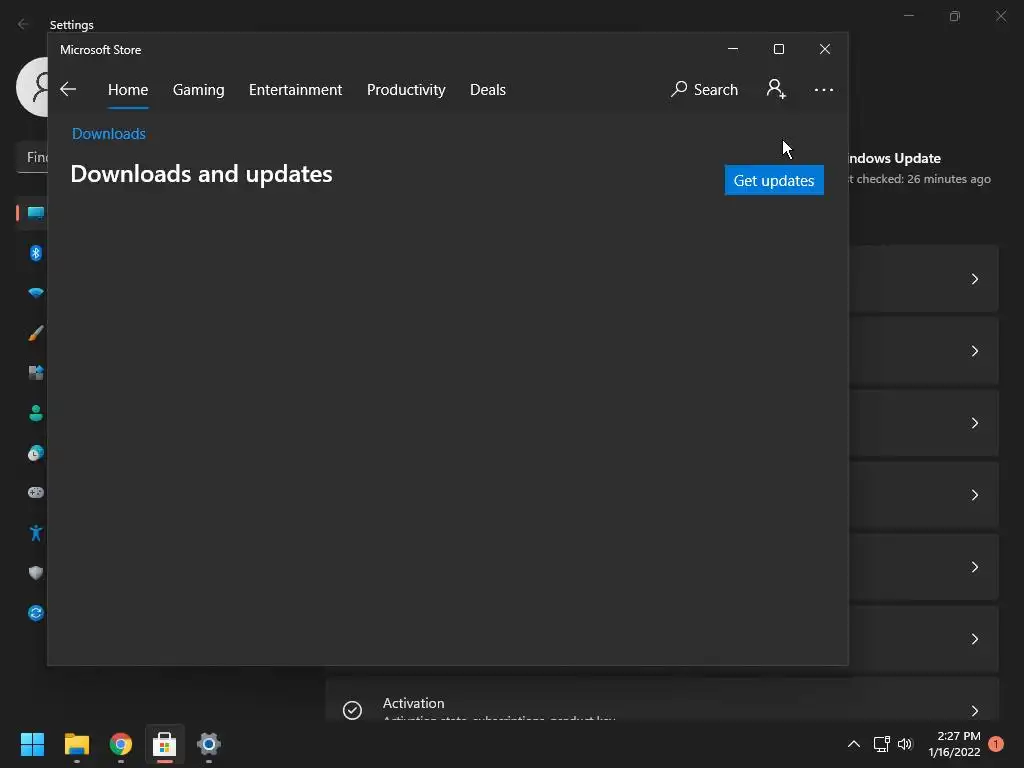Expand the sixth Settings row chevron
This screenshot has width=1024, height=768.
point(974,639)
